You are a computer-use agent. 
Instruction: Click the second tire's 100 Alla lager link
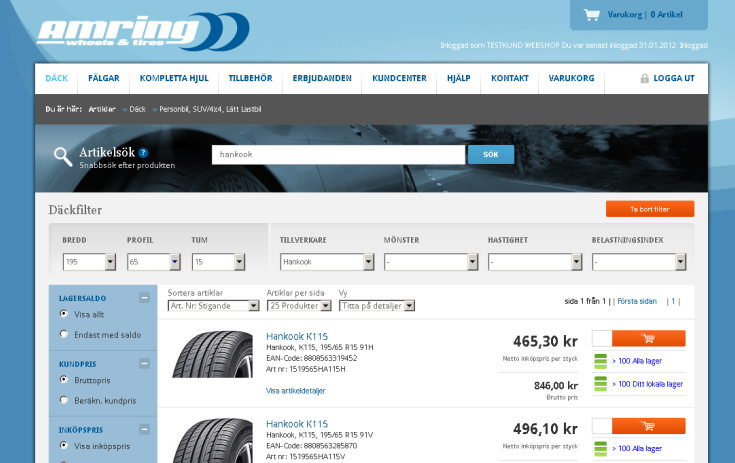[637, 449]
